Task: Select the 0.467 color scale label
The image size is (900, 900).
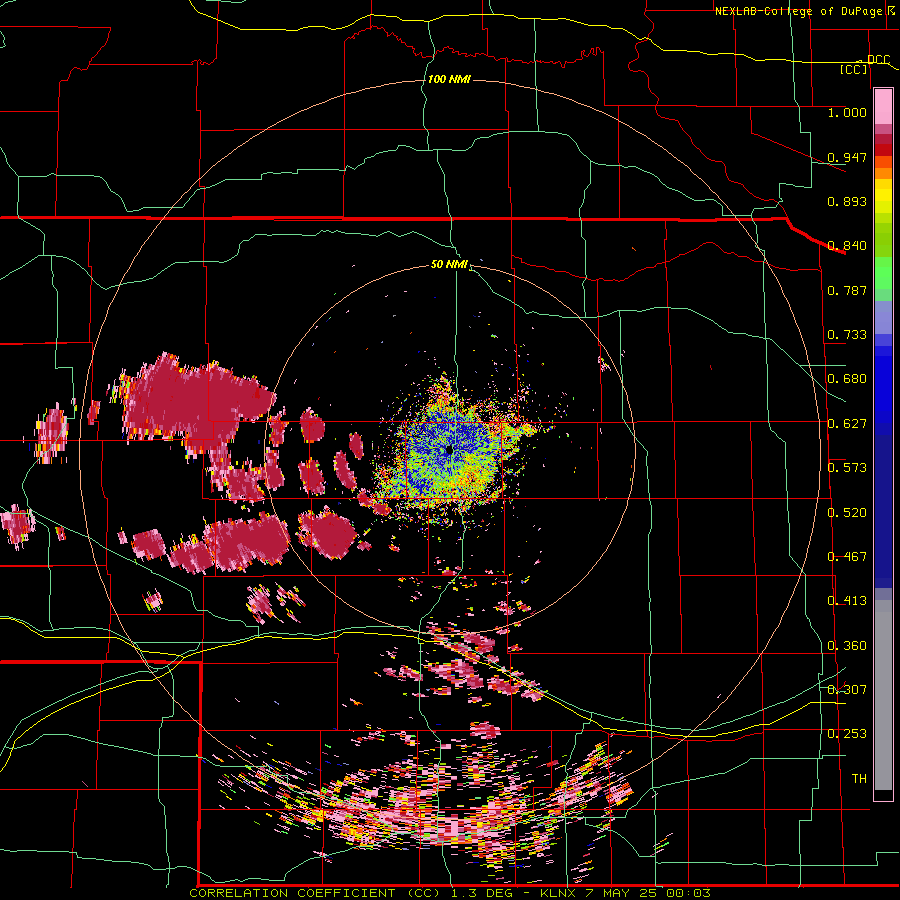Action: click(847, 557)
